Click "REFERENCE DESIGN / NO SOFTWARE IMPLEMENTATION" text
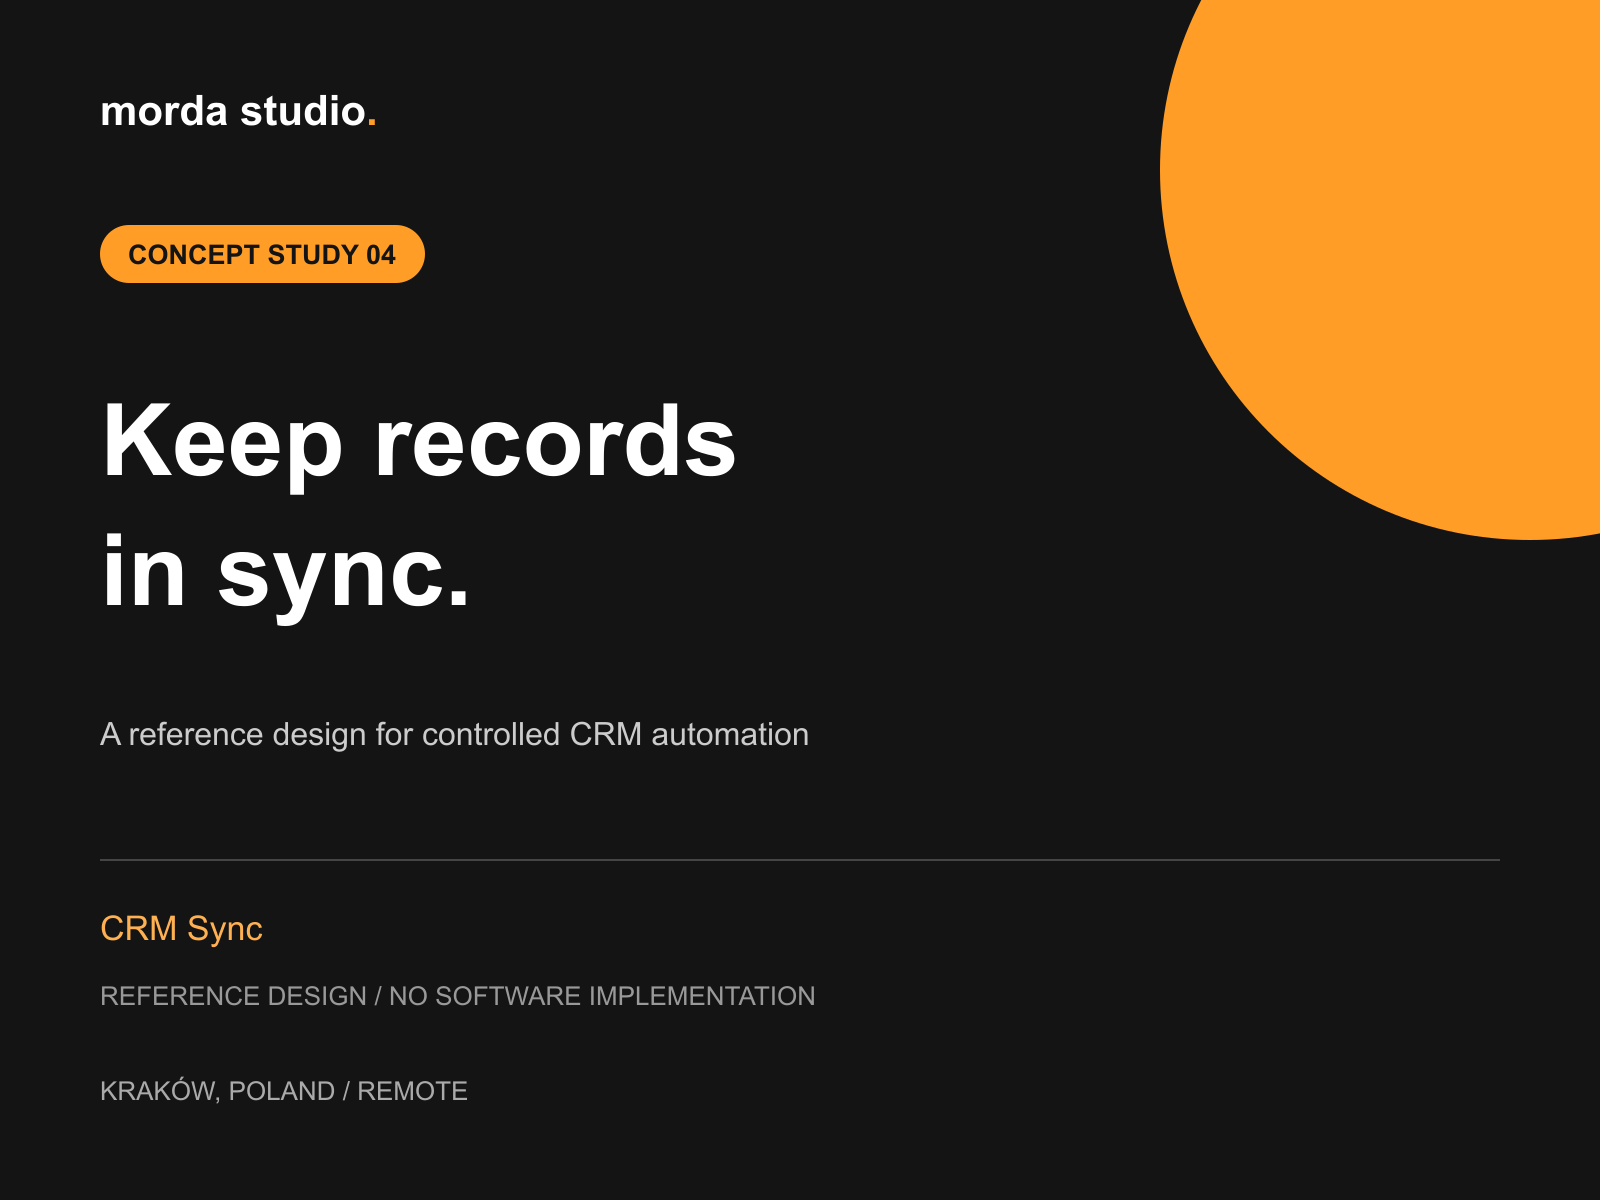 [x=457, y=996]
